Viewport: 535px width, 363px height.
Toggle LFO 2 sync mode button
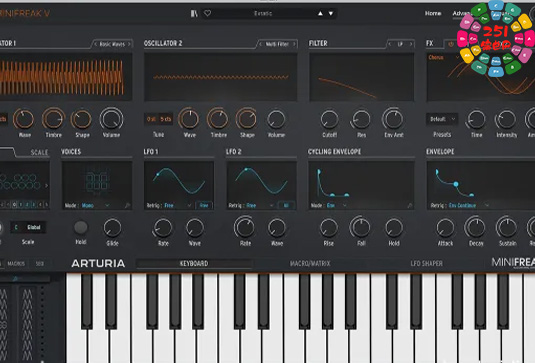(286, 205)
